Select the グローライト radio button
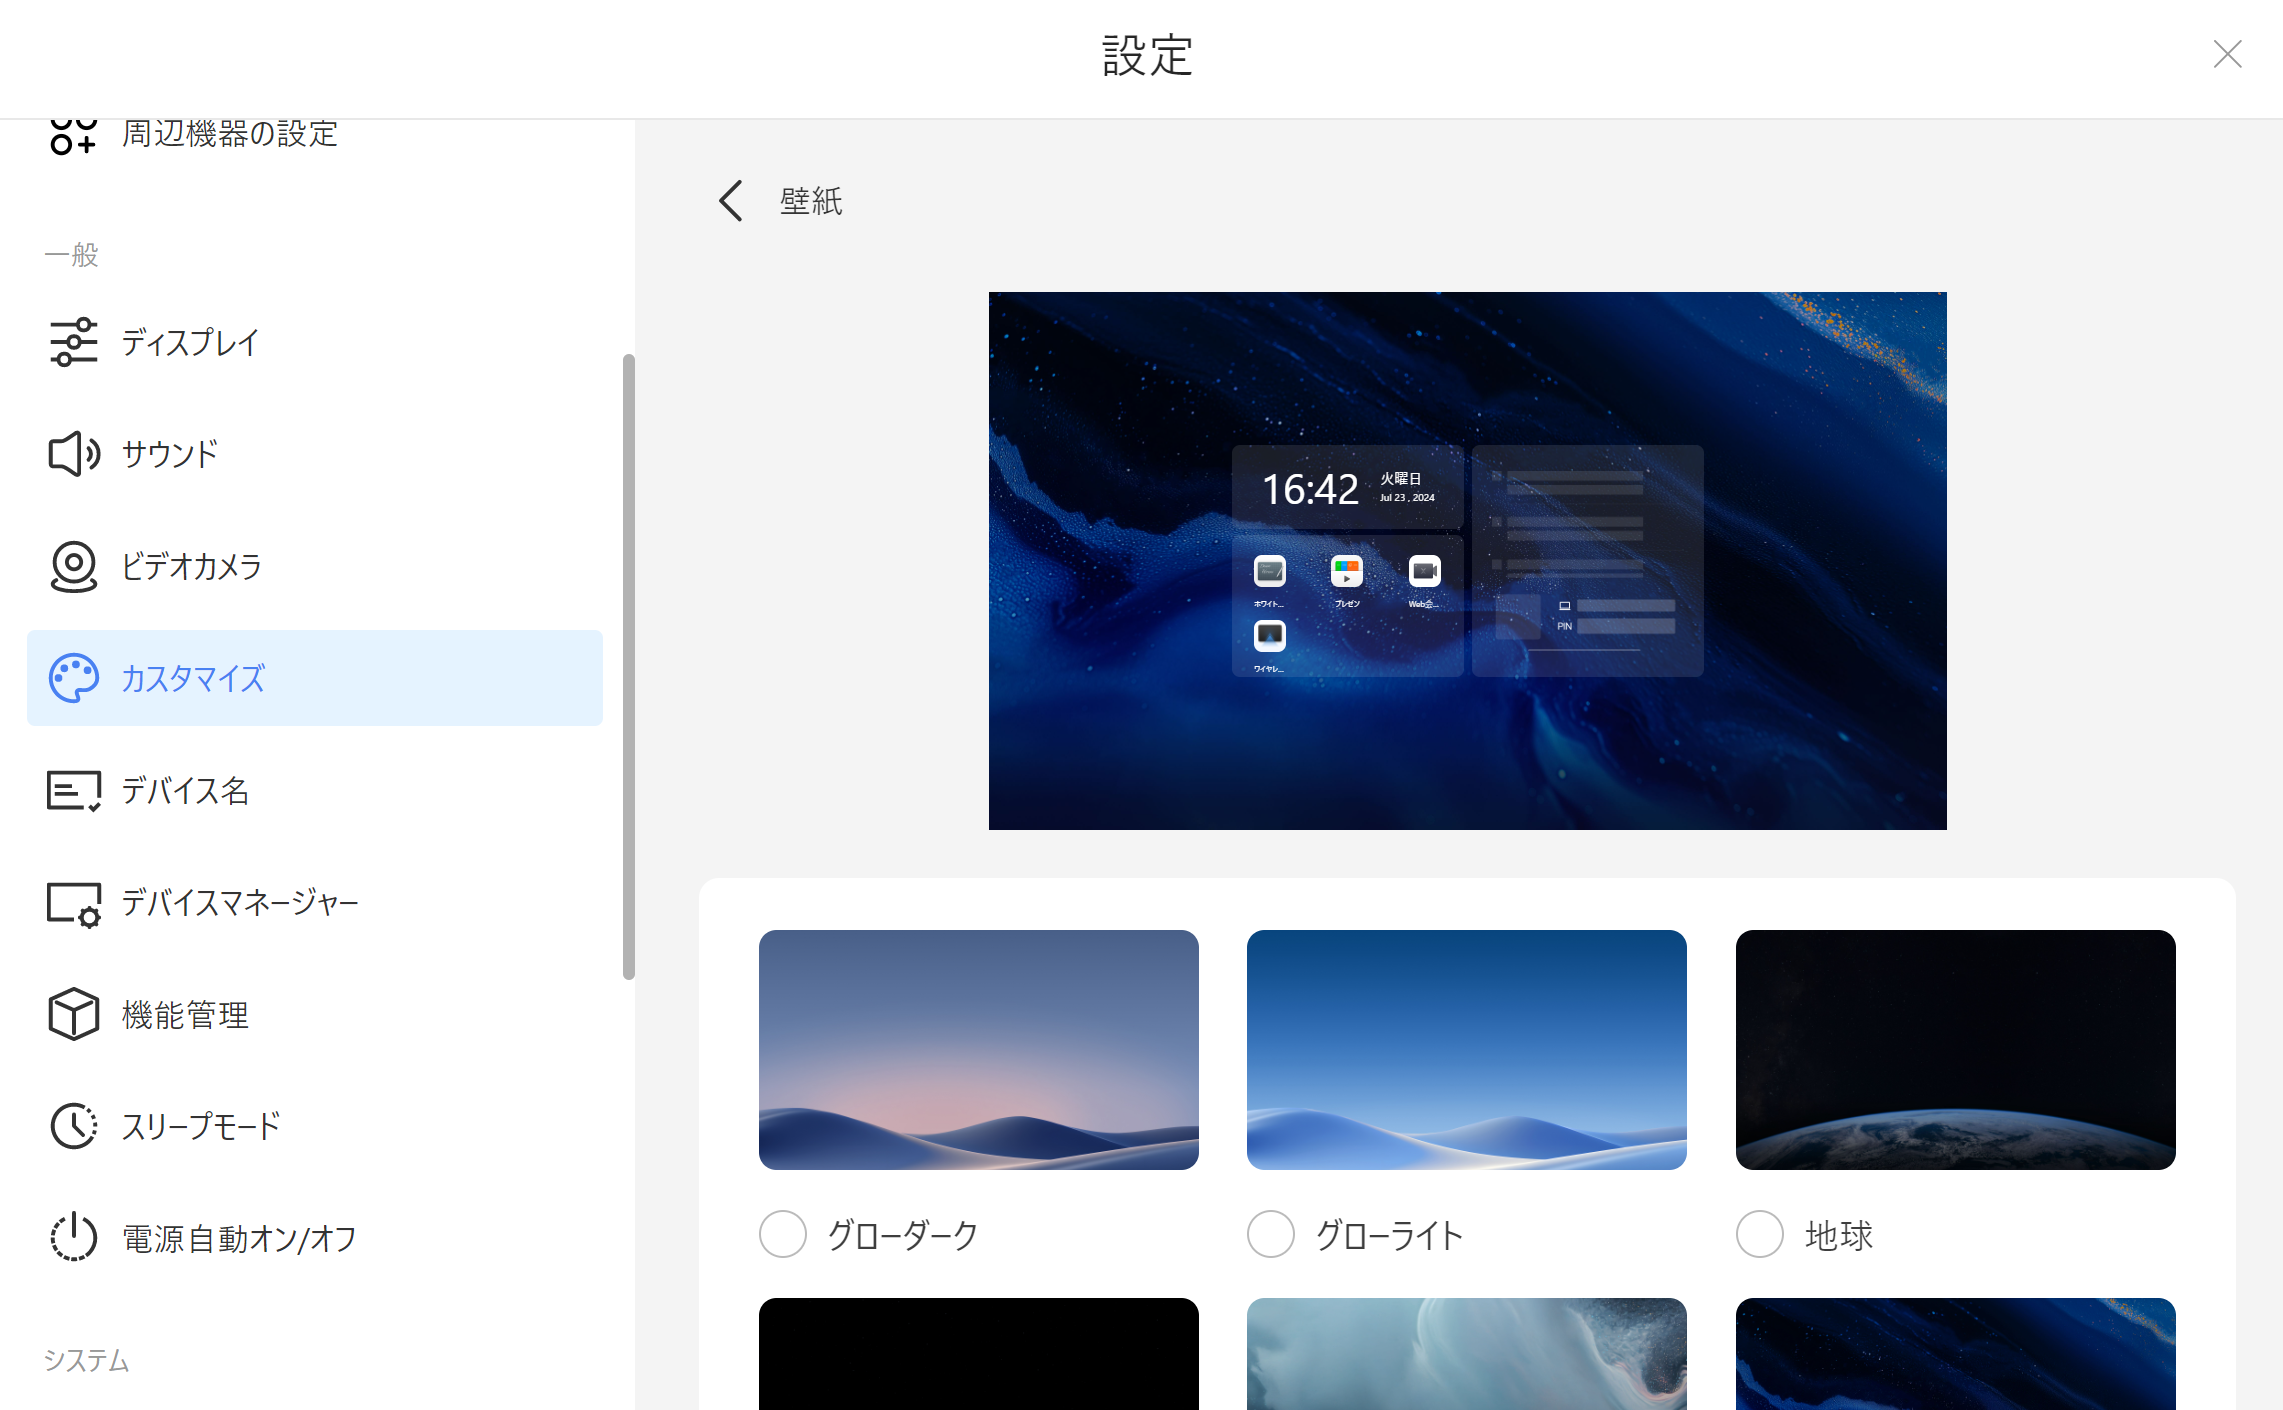 click(1270, 1234)
